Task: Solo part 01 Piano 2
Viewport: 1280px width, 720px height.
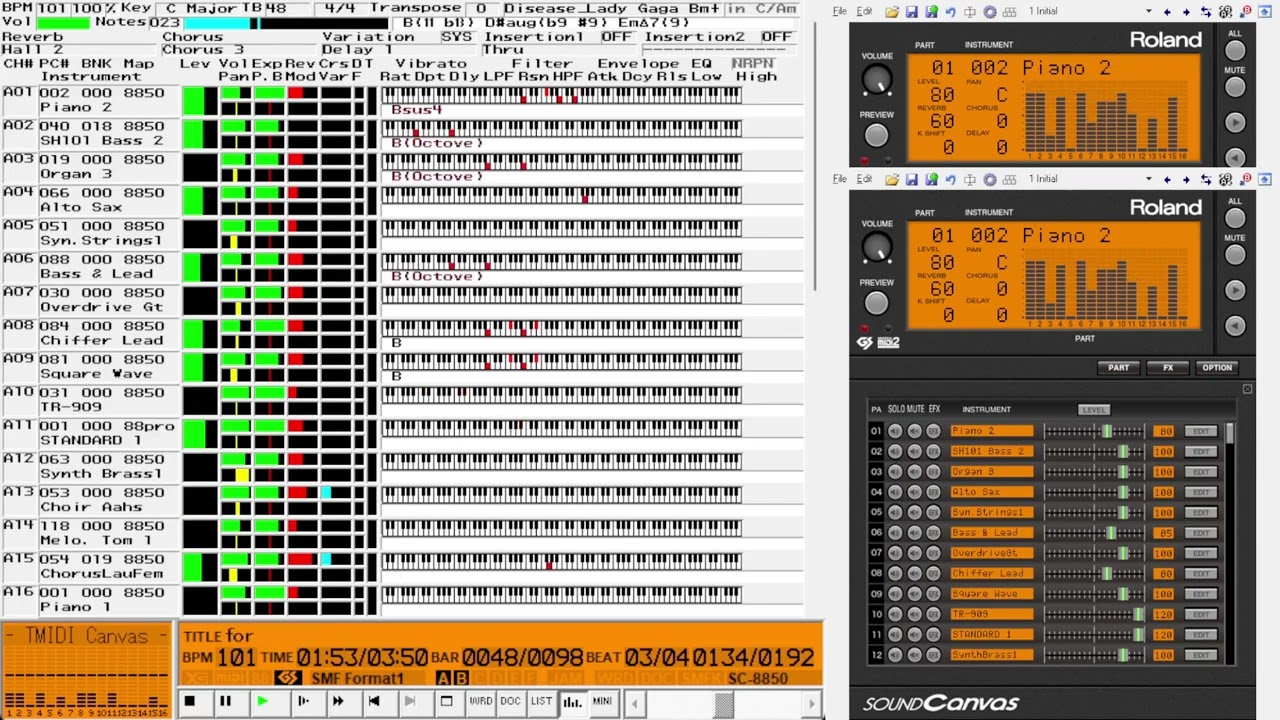Action: click(895, 431)
